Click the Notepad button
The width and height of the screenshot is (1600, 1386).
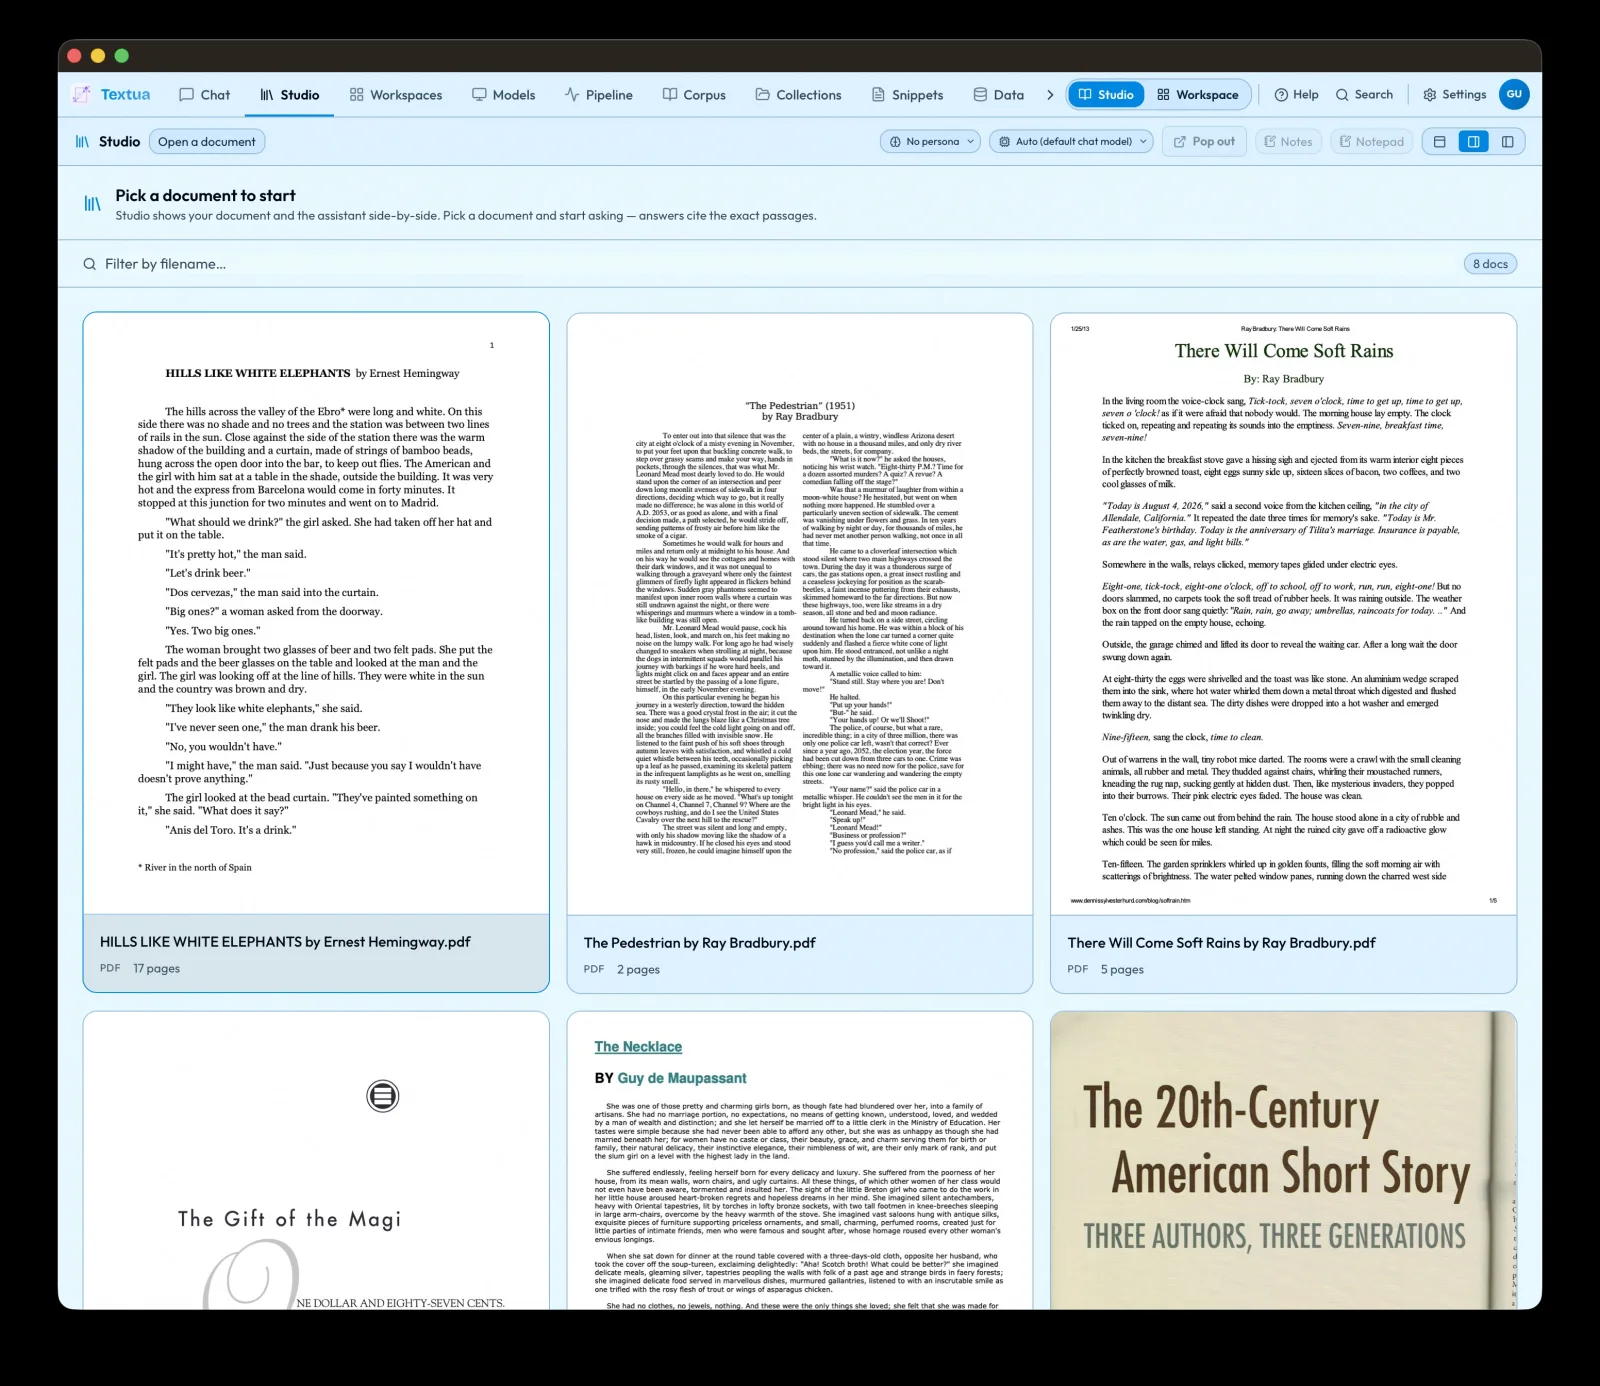1371,142
